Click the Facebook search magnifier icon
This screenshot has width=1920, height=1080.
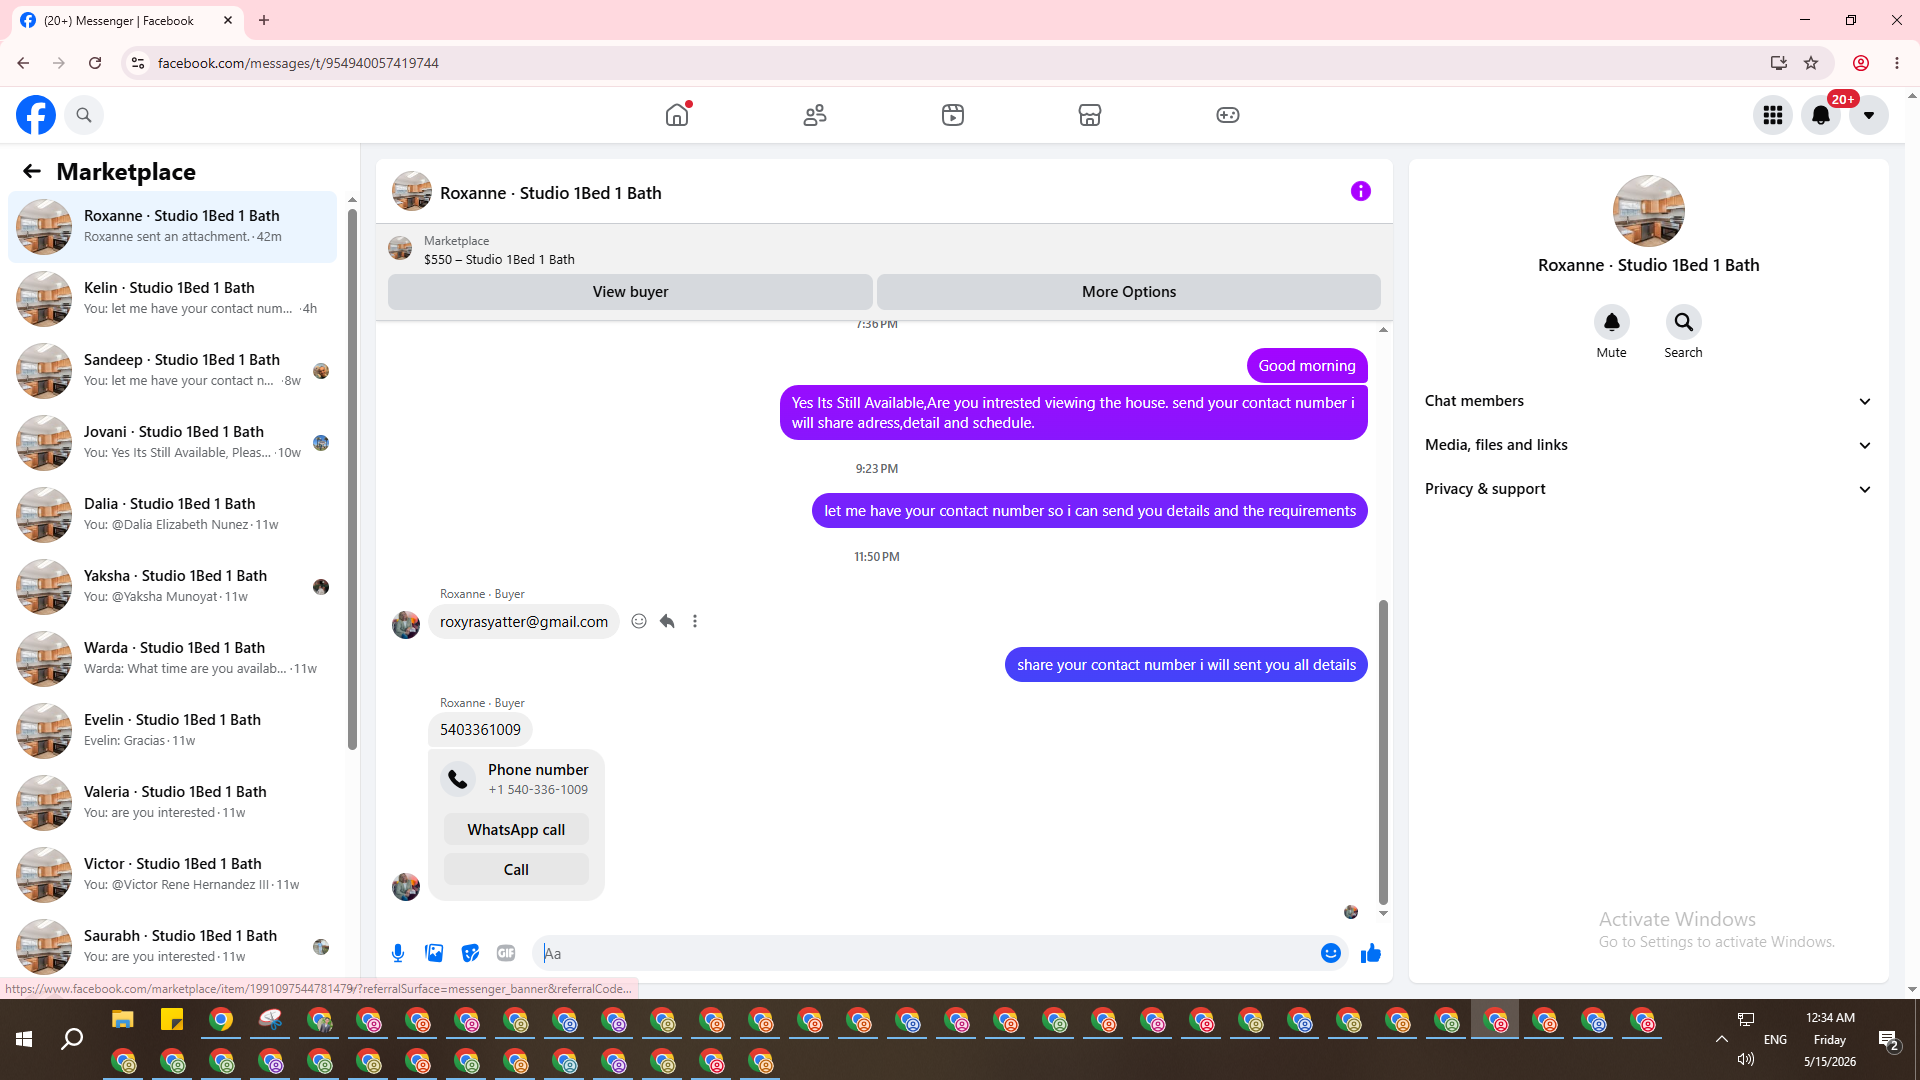[84, 115]
